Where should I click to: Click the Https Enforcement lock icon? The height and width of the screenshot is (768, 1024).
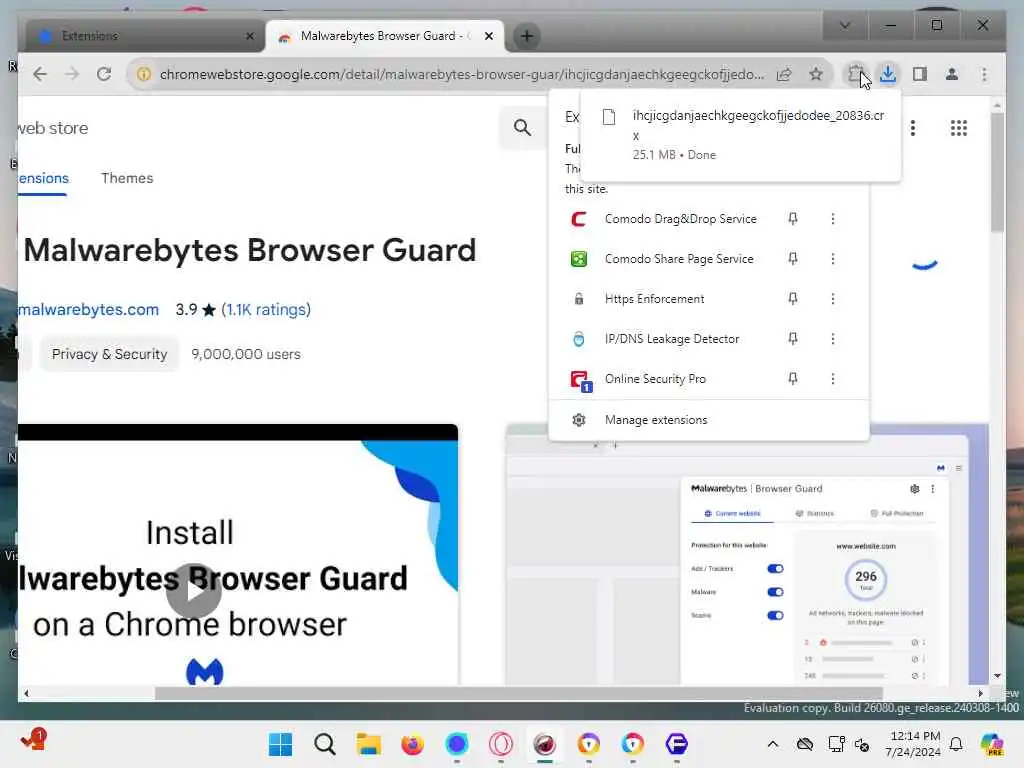point(579,299)
